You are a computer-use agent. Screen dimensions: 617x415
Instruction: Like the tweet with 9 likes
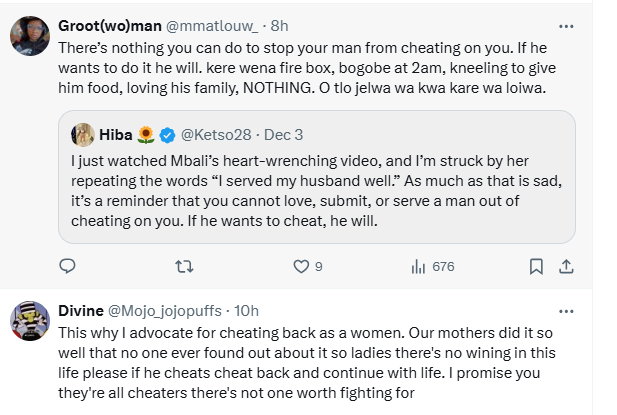300,266
